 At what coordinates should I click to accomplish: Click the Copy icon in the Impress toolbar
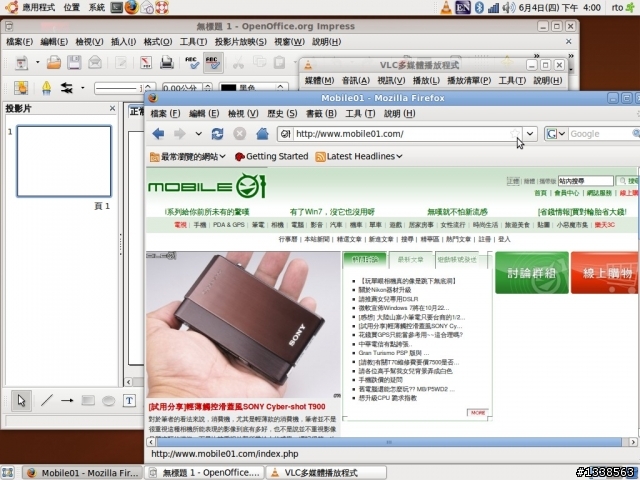coord(259,63)
